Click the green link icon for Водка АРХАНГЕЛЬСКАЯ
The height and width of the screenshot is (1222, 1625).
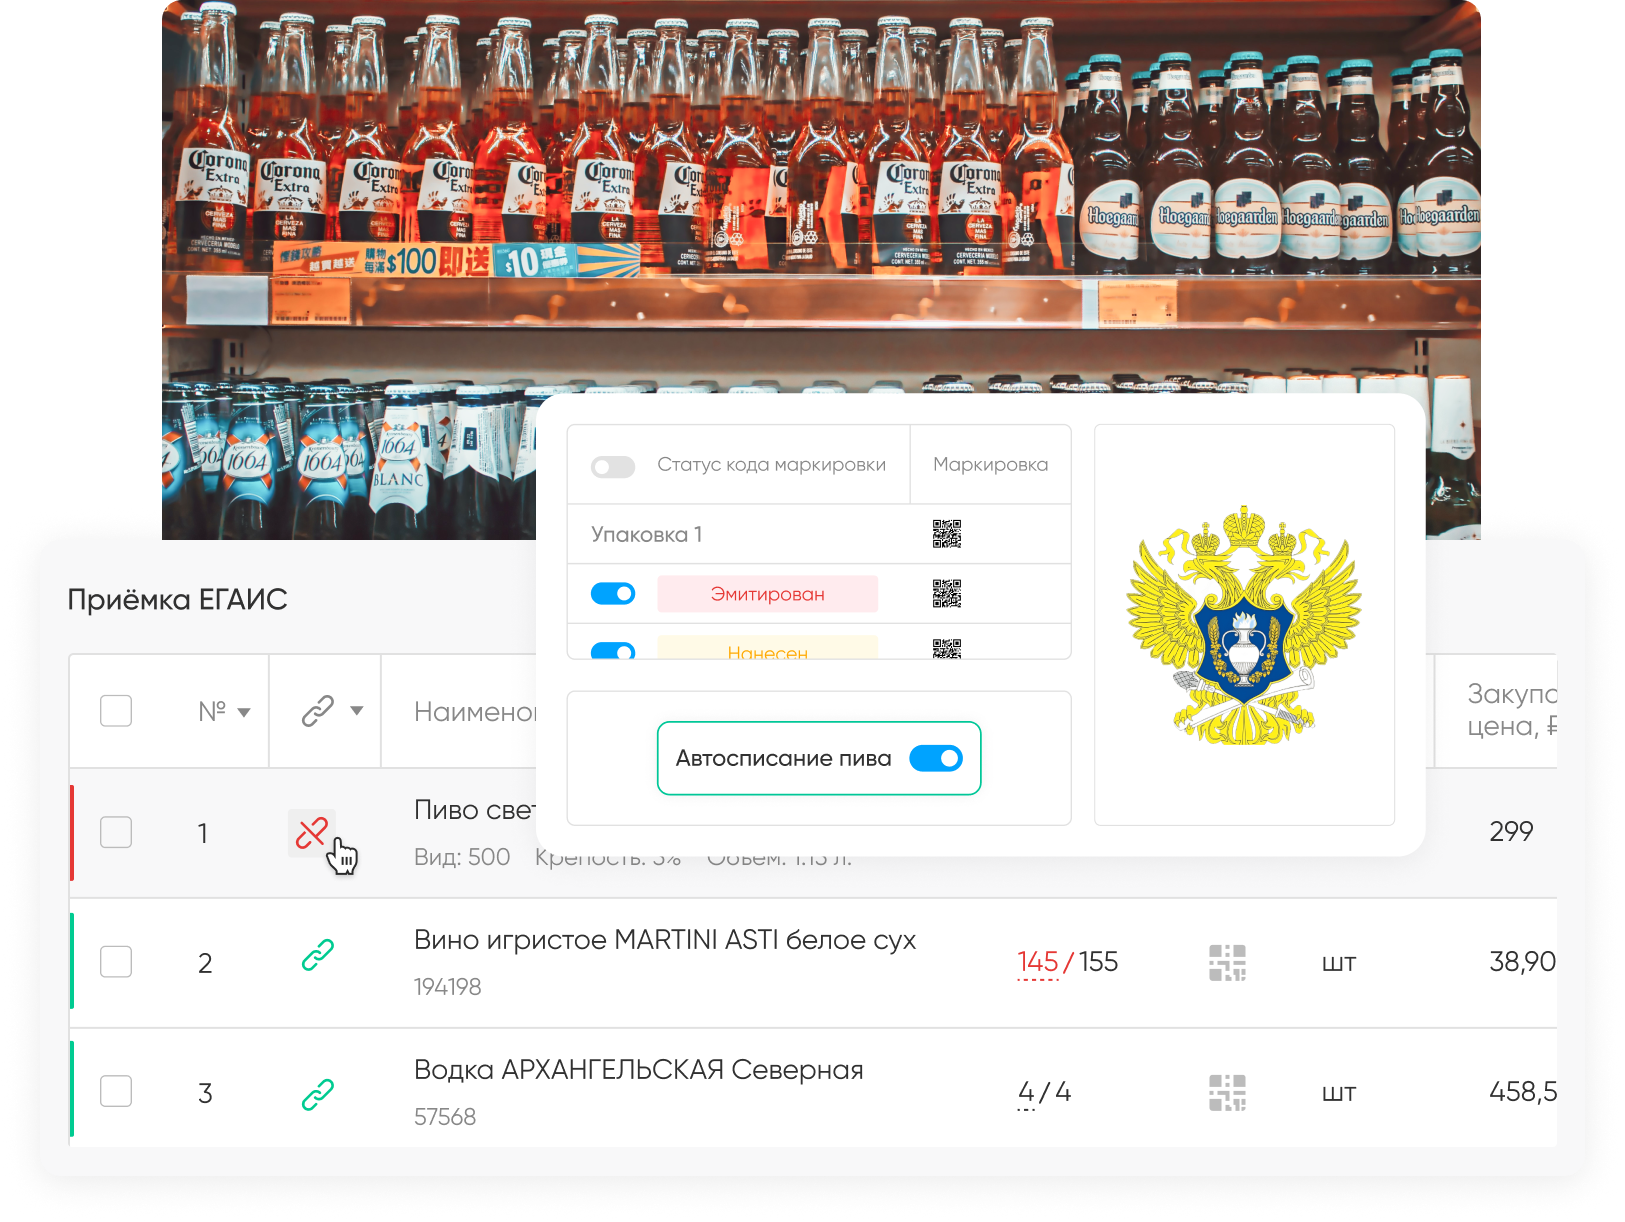point(318,1094)
